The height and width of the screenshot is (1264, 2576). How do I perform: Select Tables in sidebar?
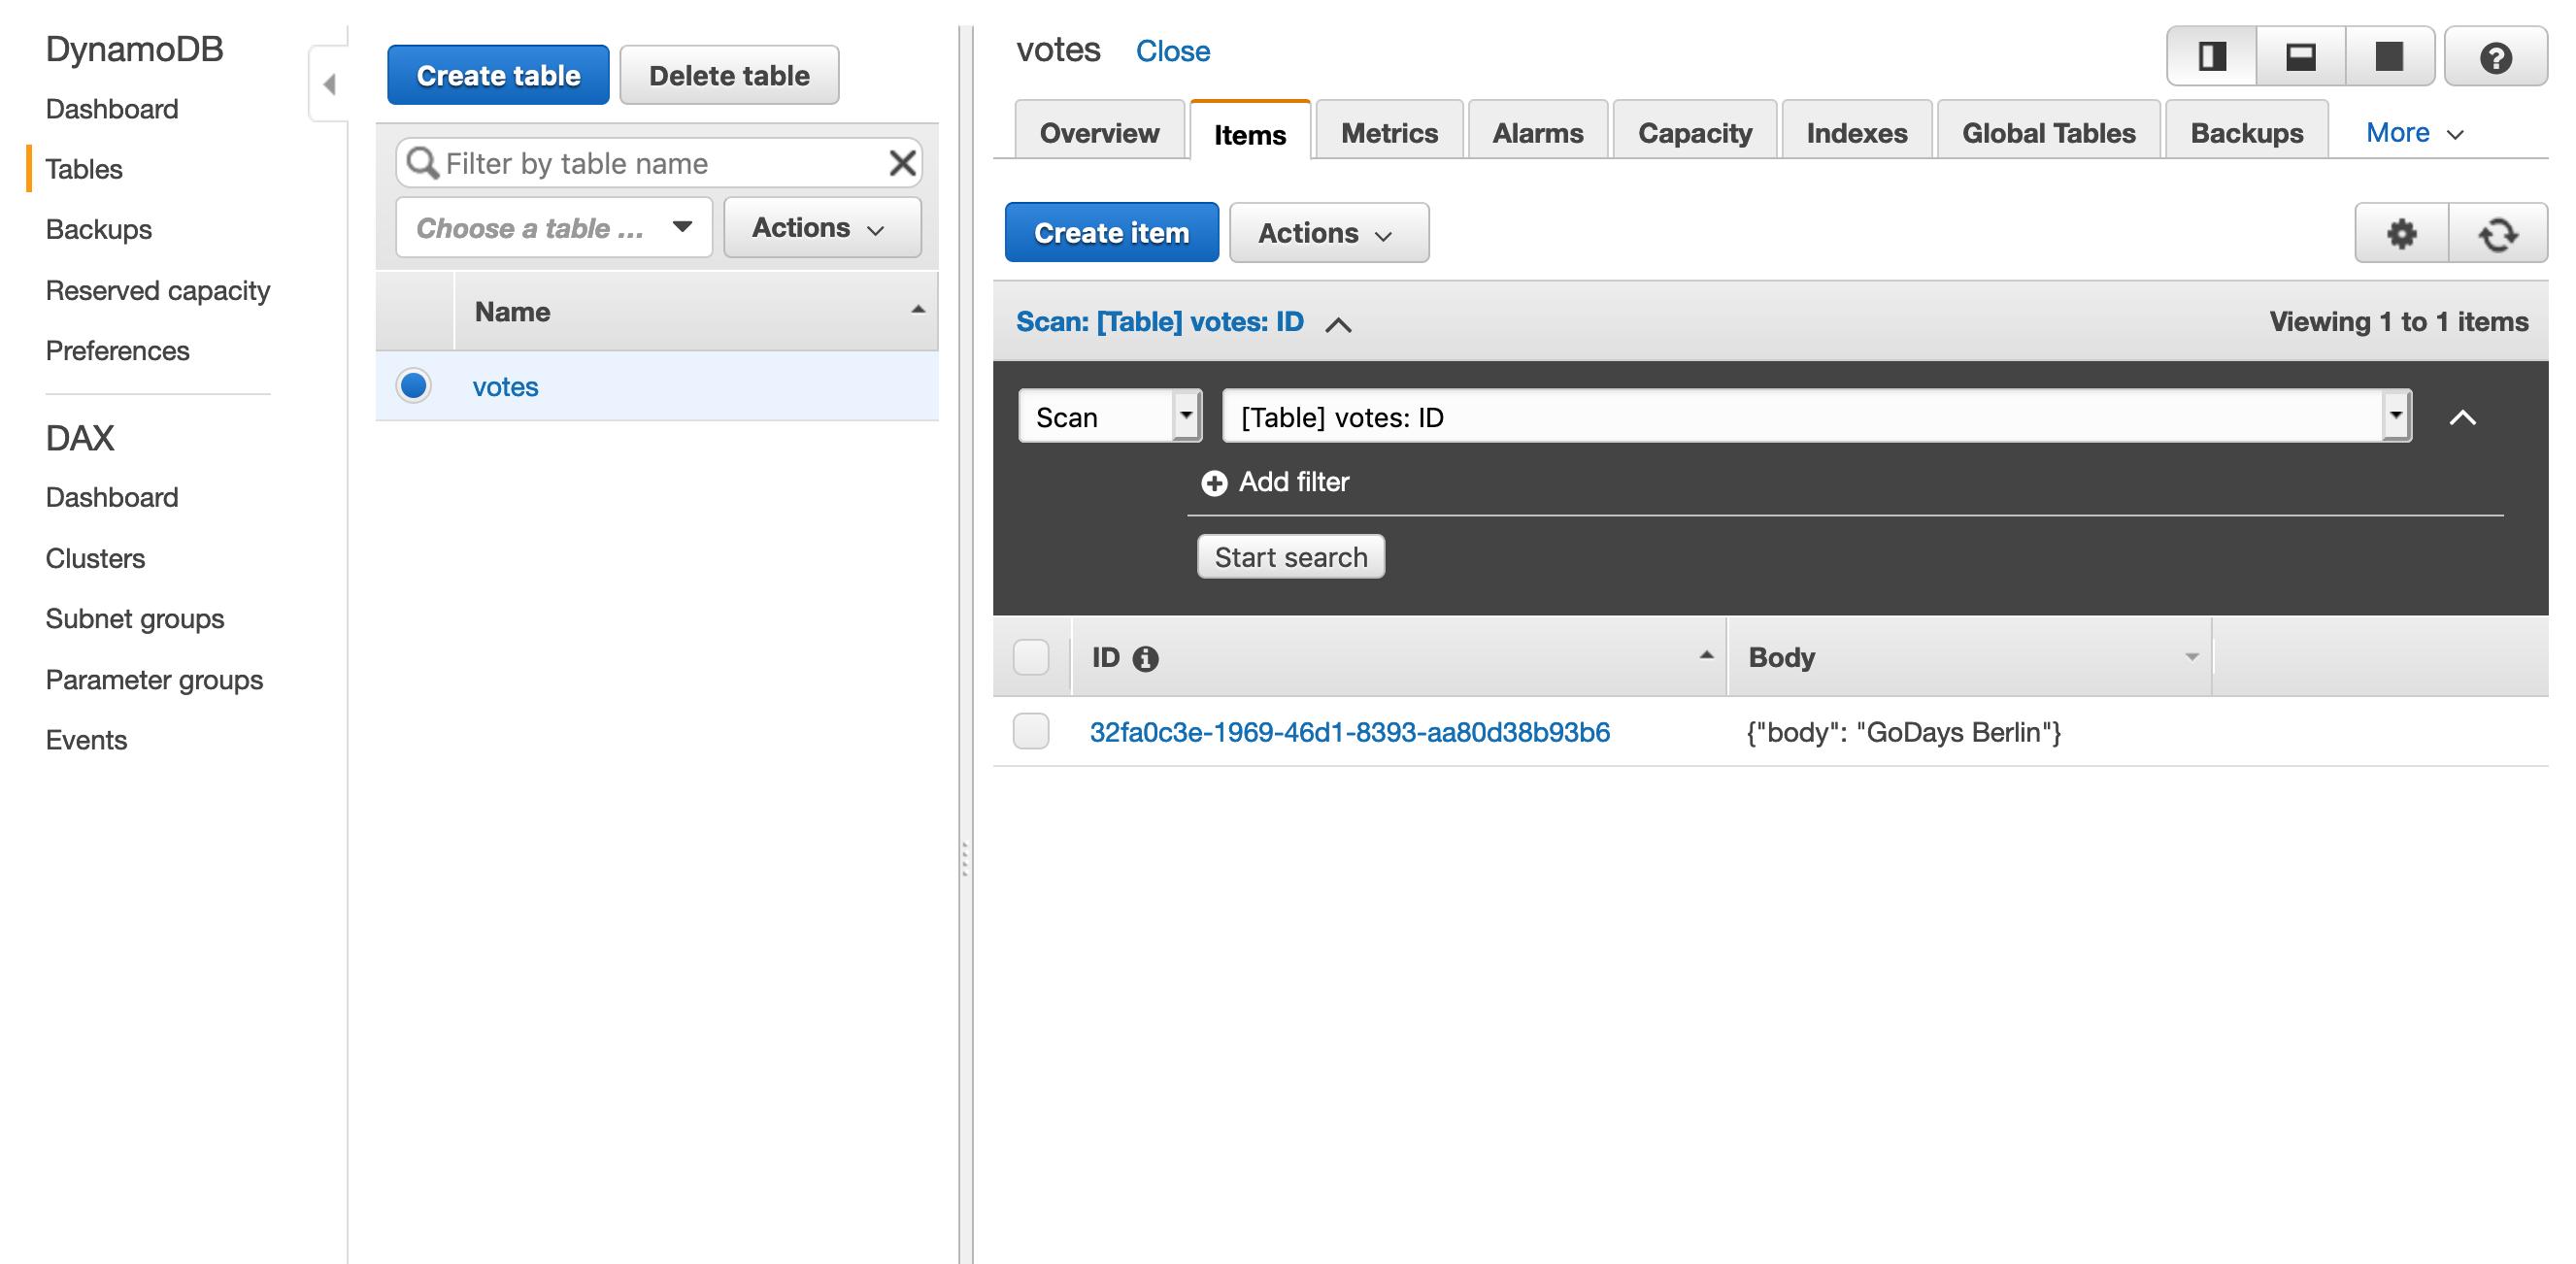tap(84, 168)
